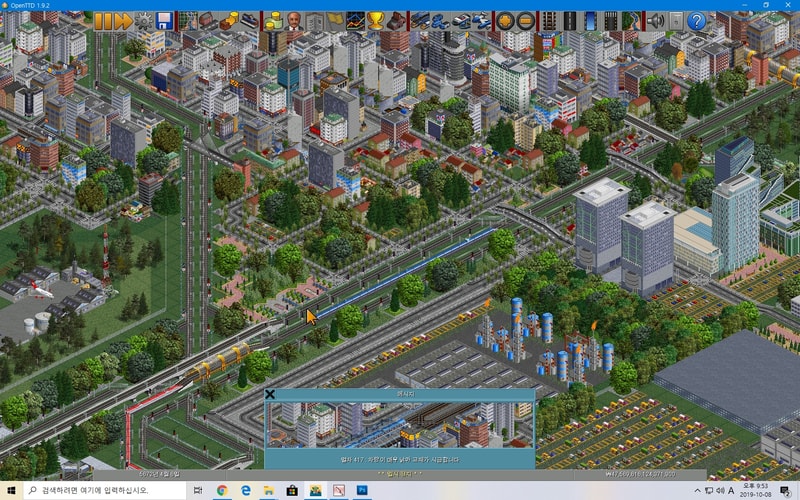Open industry directory factory icon
Viewport: 800px width, 500px height.
pos(395,21)
